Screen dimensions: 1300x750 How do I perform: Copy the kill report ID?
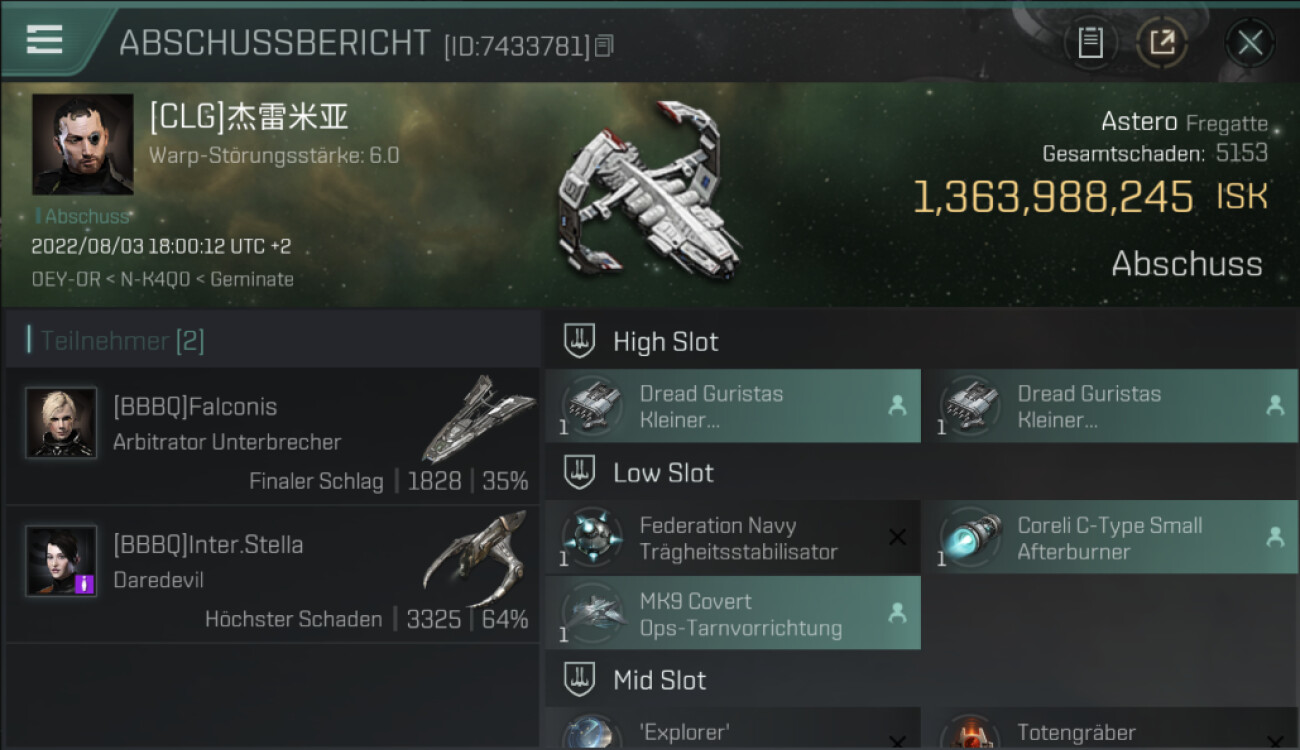(604, 46)
